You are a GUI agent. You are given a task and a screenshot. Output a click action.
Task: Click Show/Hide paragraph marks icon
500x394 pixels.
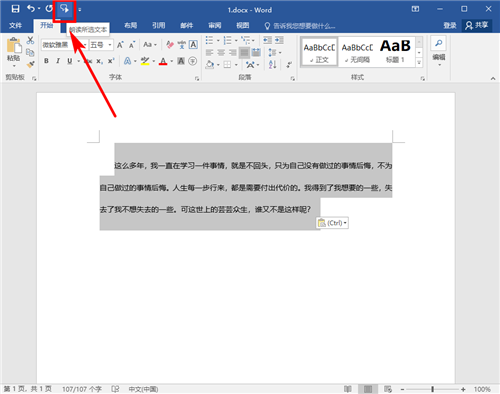point(289,65)
